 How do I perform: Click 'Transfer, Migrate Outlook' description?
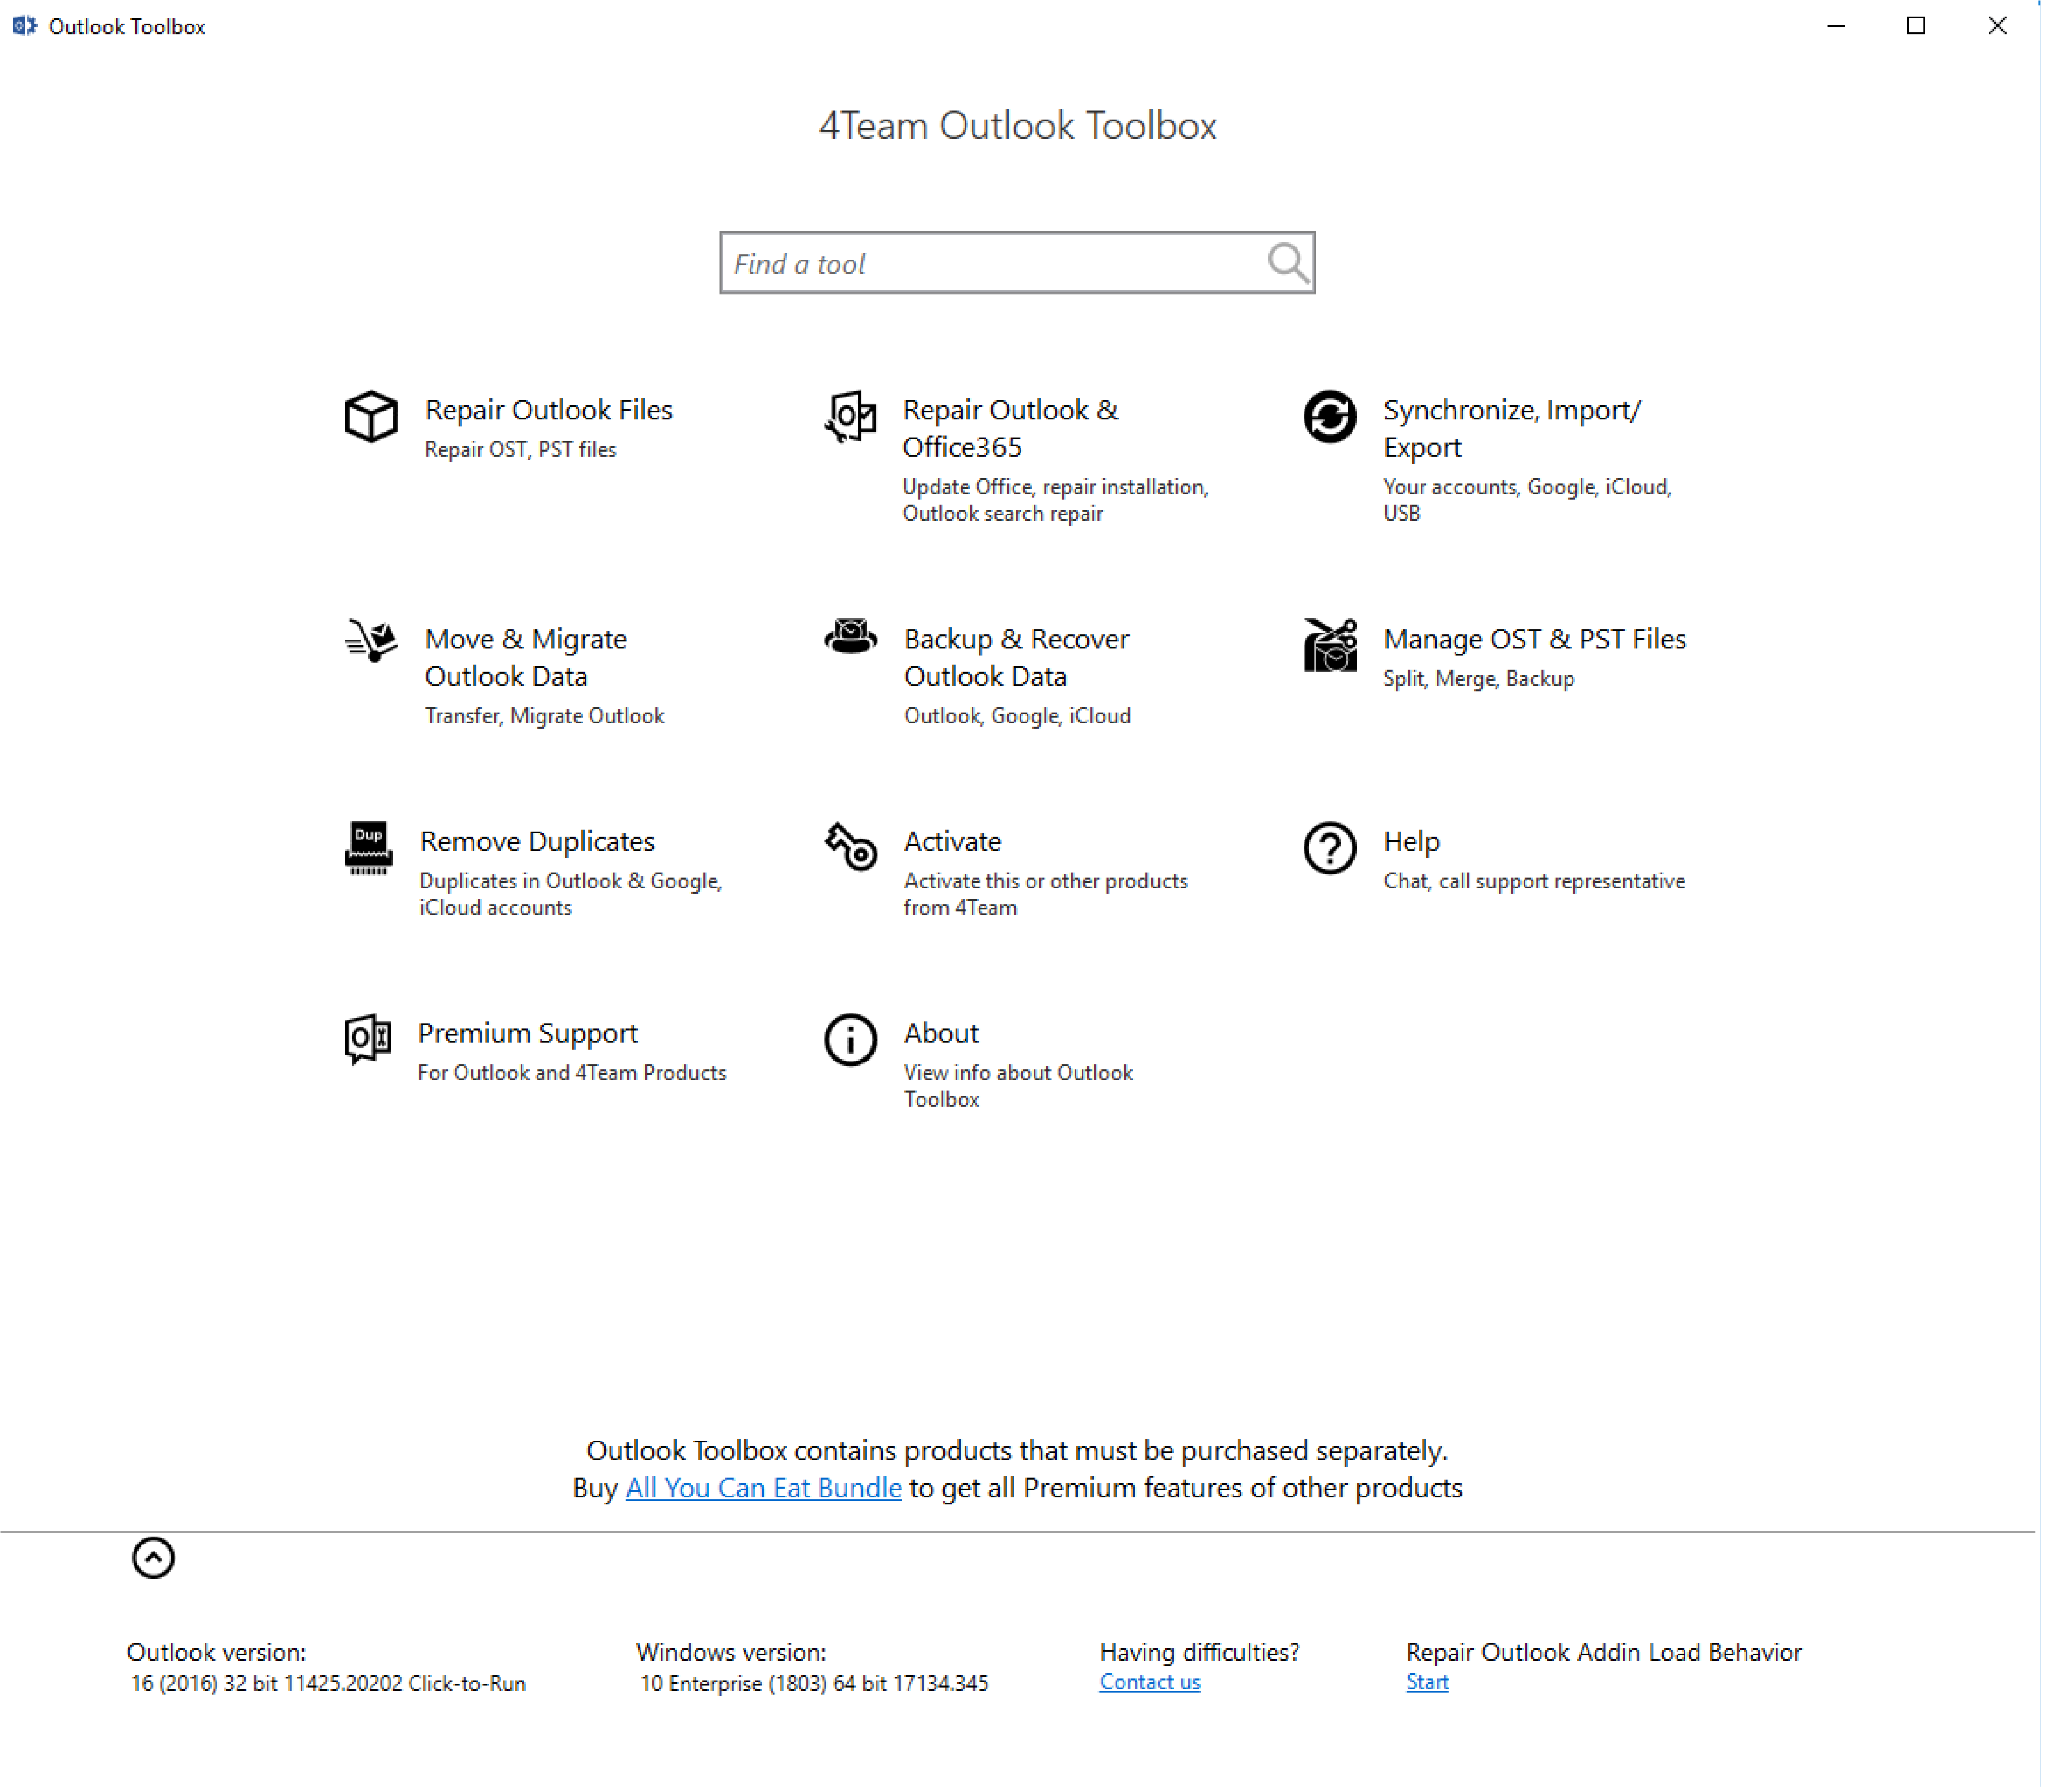point(544,716)
